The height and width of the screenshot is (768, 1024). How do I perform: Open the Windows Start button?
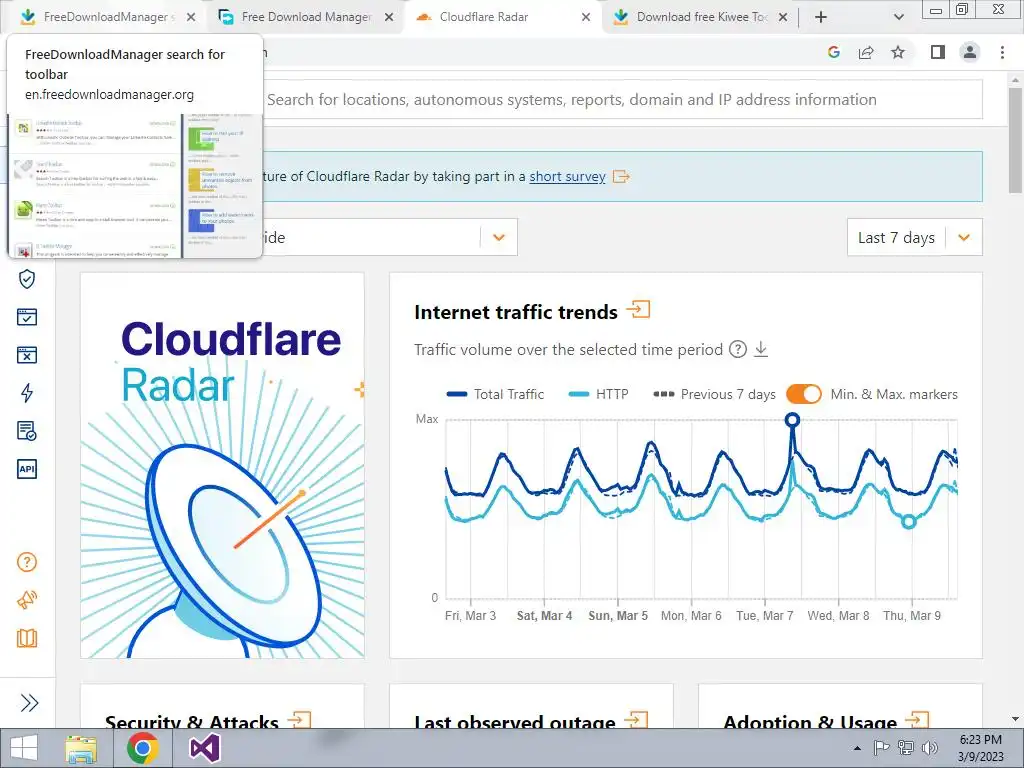click(x=24, y=748)
